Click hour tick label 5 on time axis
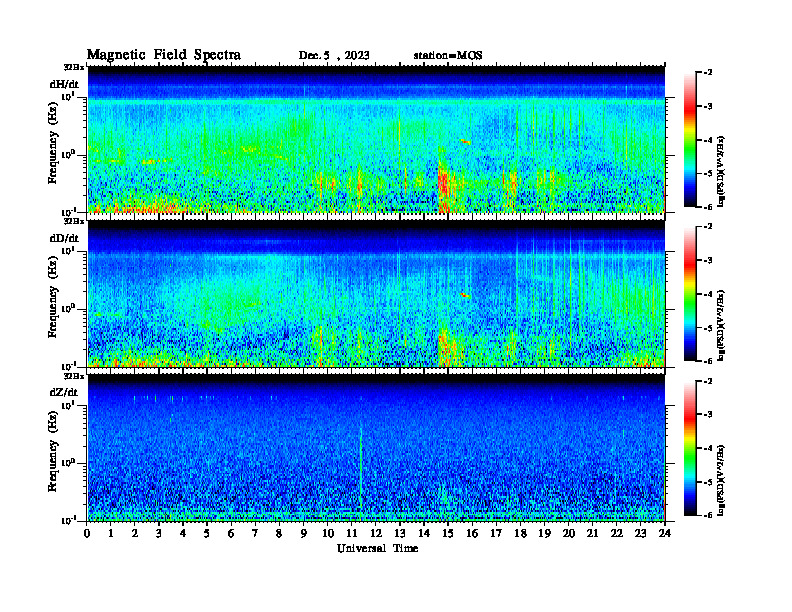Viewport: 792px width, 612px height. (x=207, y=534)
